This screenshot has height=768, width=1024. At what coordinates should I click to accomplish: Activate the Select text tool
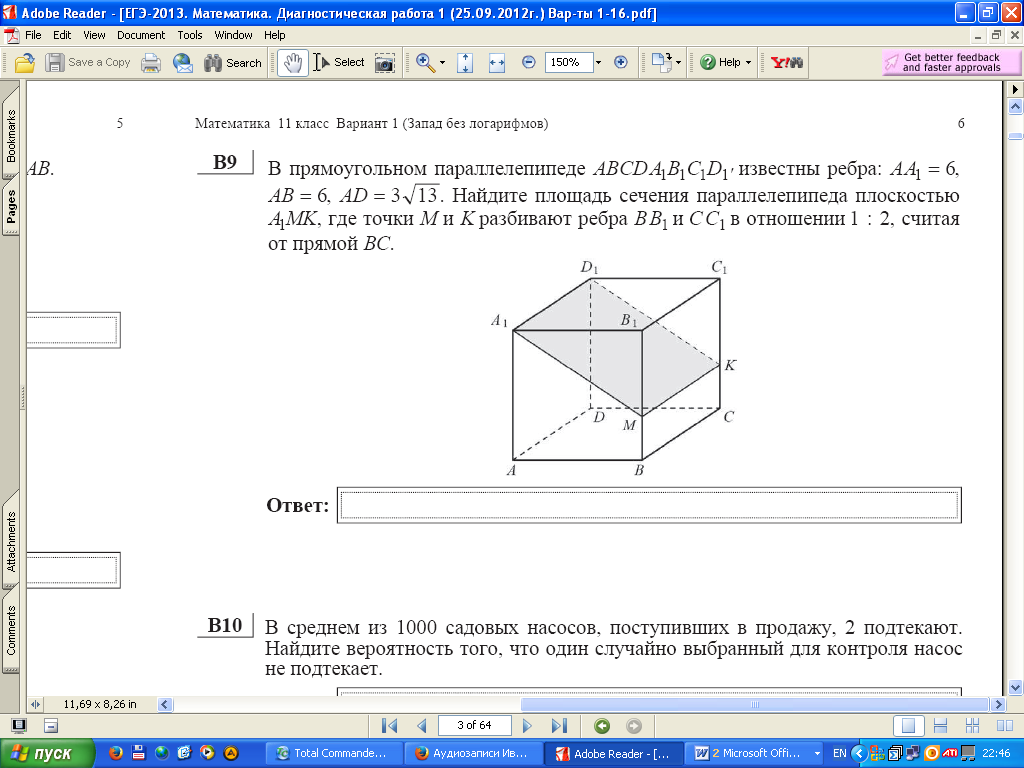tap(338, 63)
